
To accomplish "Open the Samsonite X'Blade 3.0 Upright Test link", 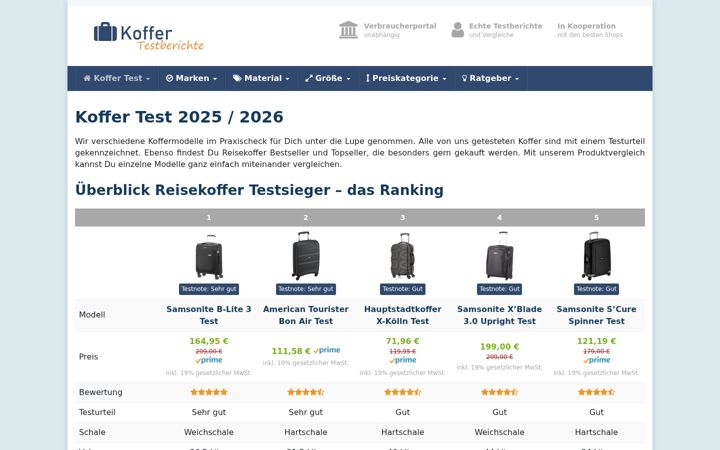I will (x=500, y=315).
